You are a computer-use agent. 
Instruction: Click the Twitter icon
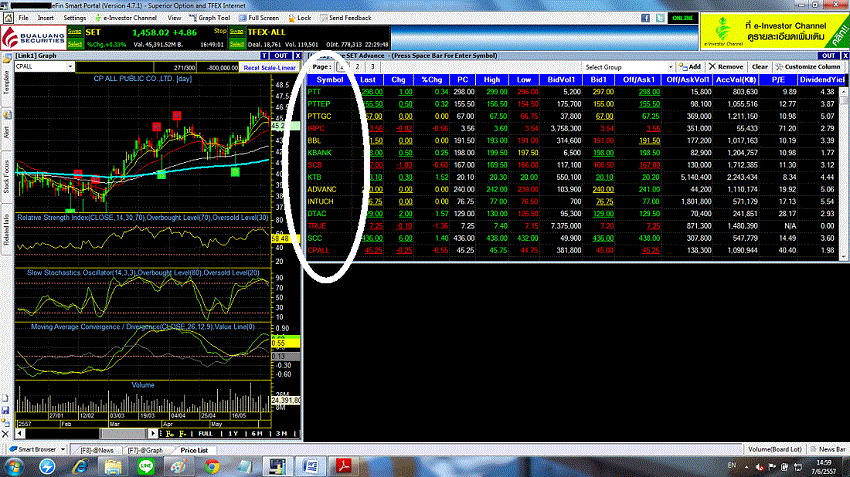[660, 18]
